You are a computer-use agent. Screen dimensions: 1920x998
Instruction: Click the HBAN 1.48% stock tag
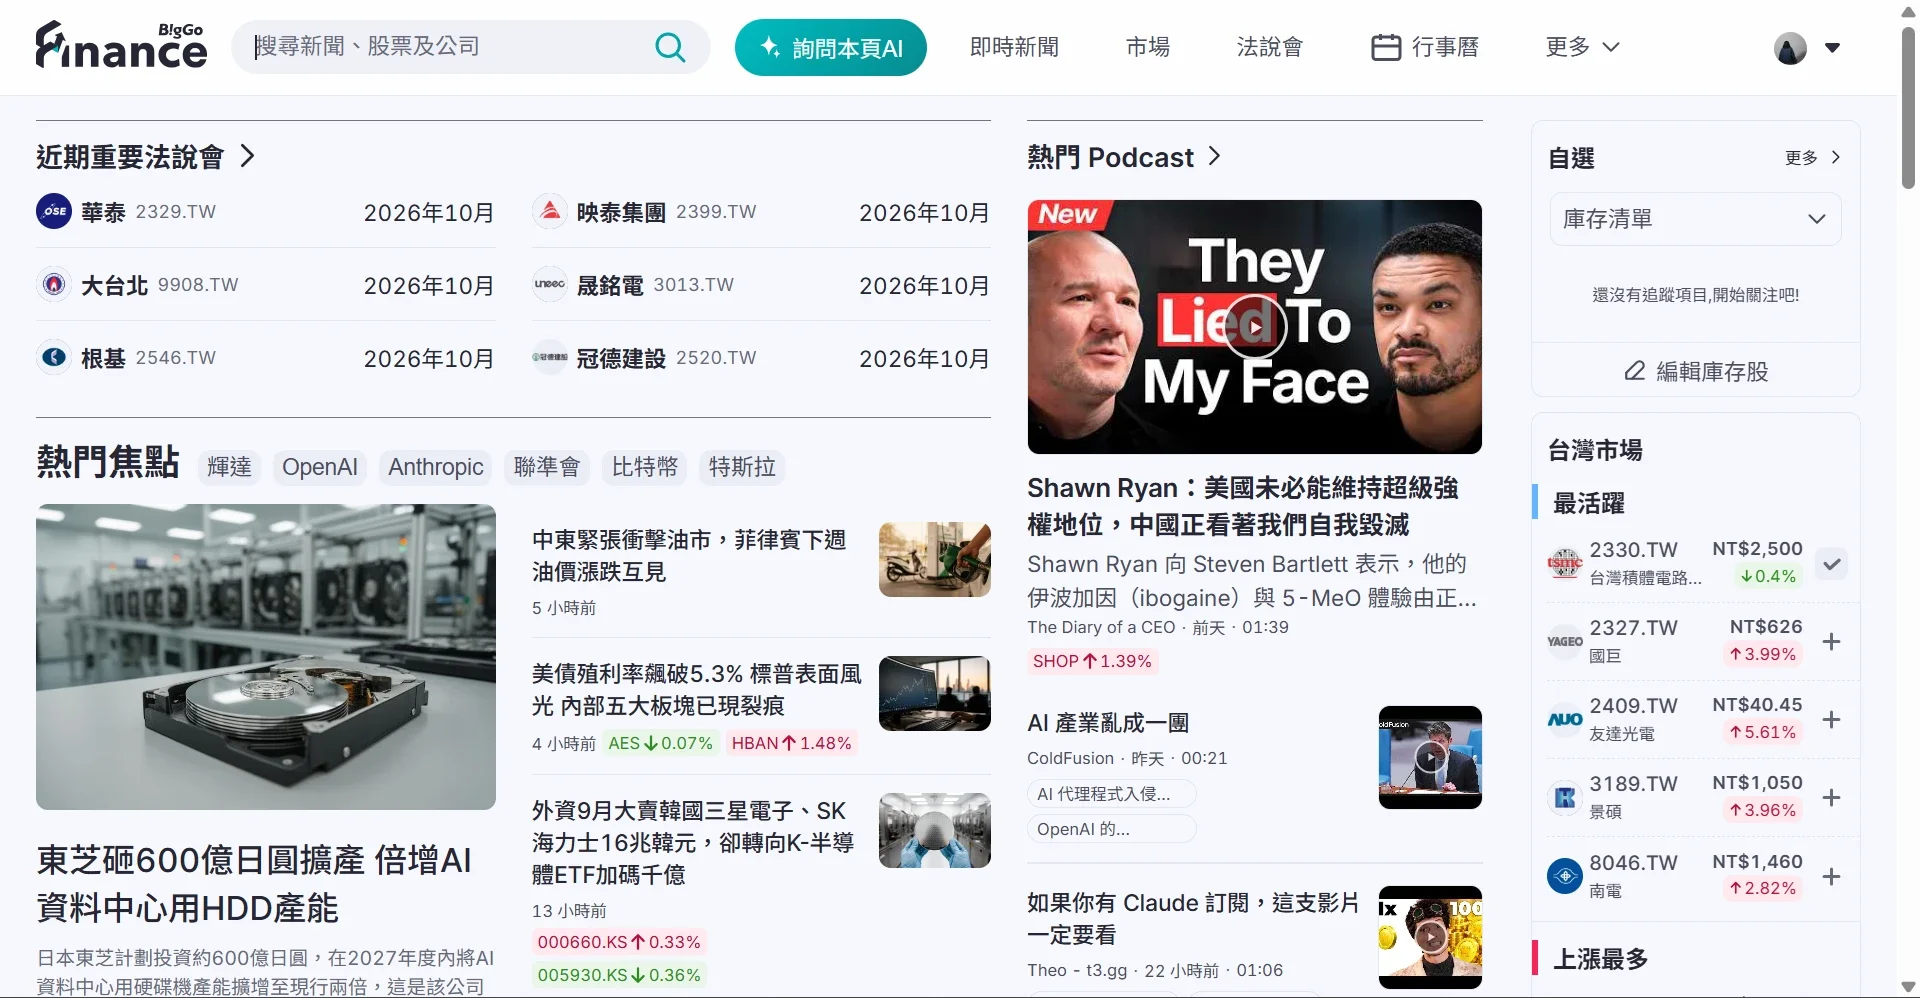click(x=791, y=743)
